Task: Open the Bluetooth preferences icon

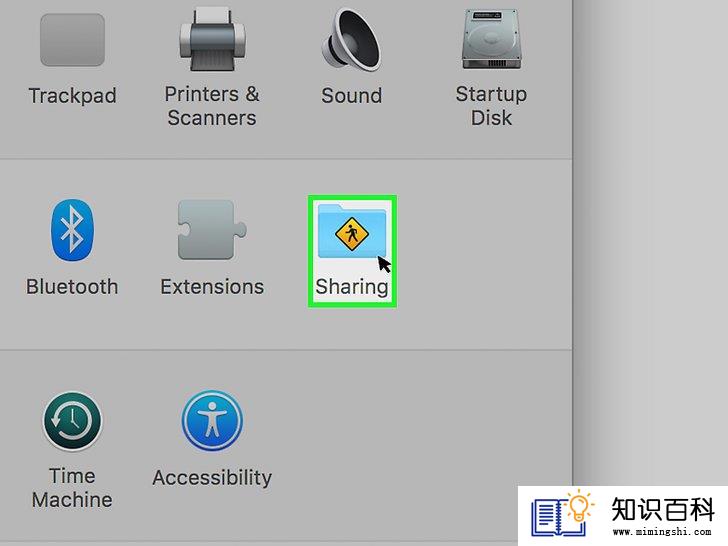Action: (72, 230)
